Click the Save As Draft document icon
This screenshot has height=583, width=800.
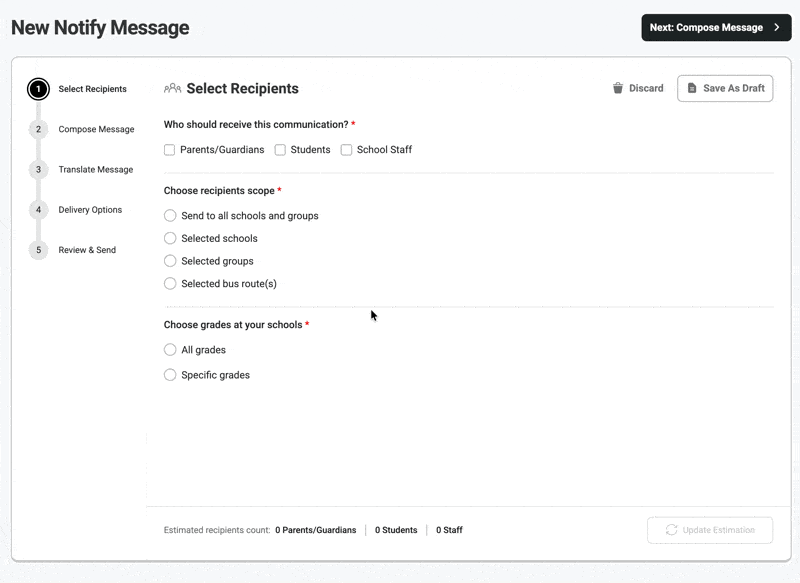(x=692, y=88)
